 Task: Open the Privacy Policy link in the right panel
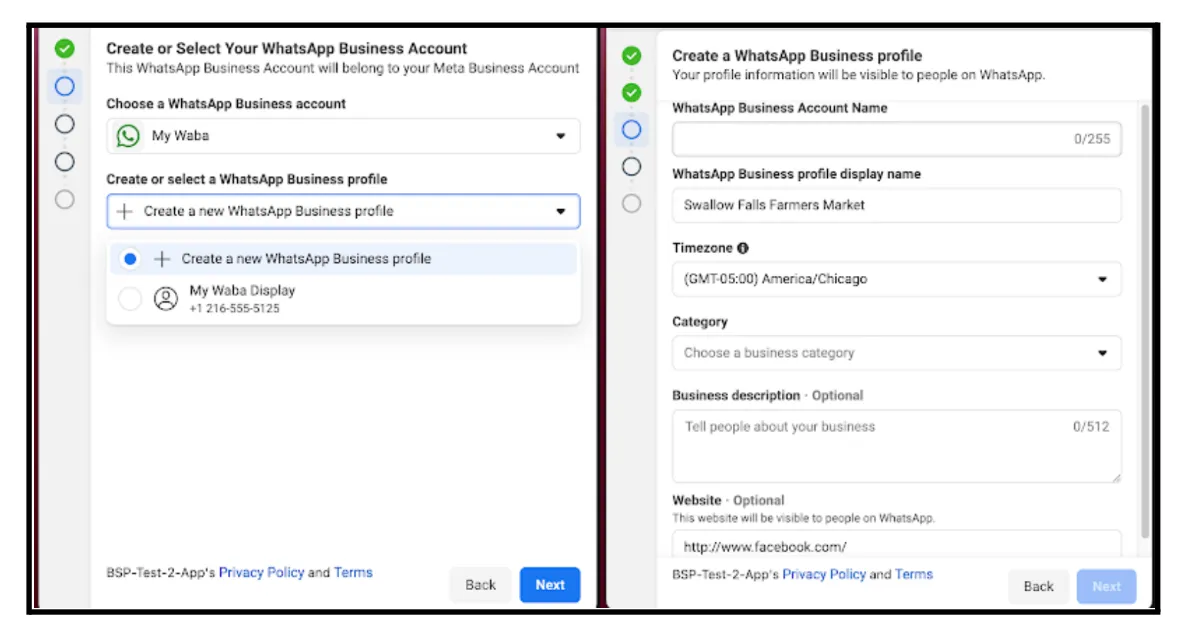click(824, 574)
